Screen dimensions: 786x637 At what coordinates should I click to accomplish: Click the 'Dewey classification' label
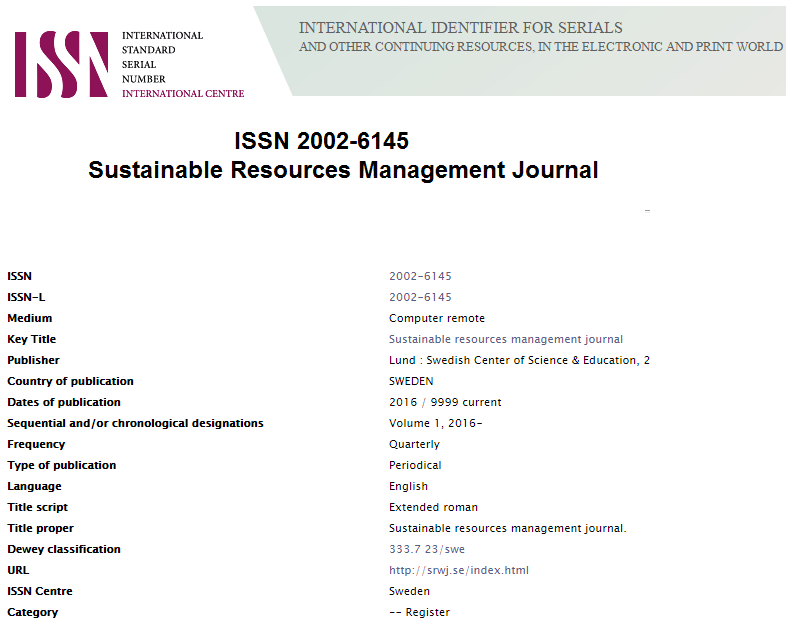pyautogui.click(x=64, y=549)
